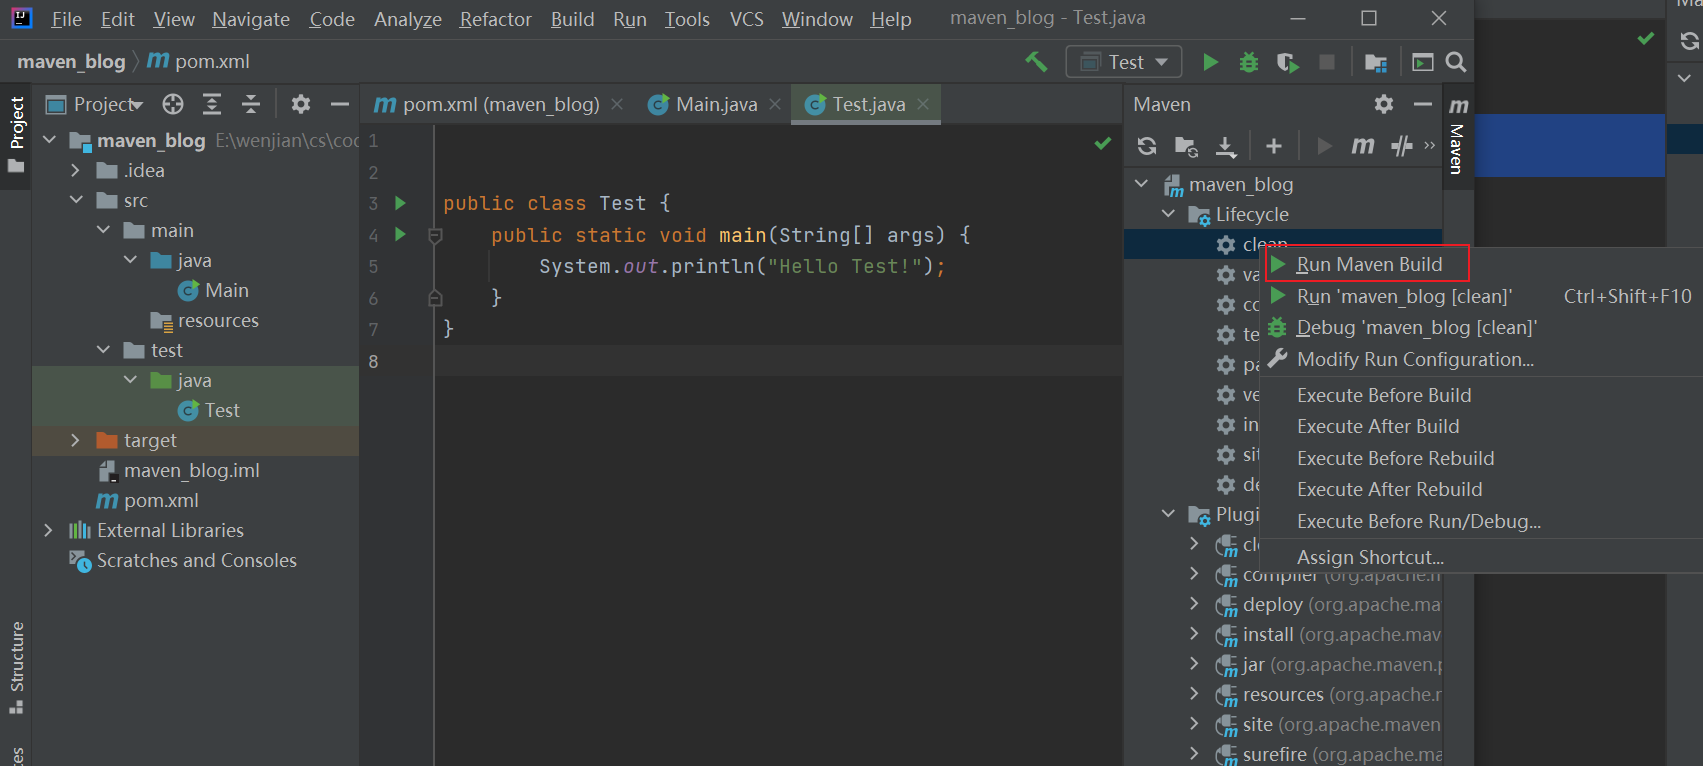This screenshot has height=766, width=1703.
Task: Open Project Structure icon in the toolbar
Action: point(1376,62)
